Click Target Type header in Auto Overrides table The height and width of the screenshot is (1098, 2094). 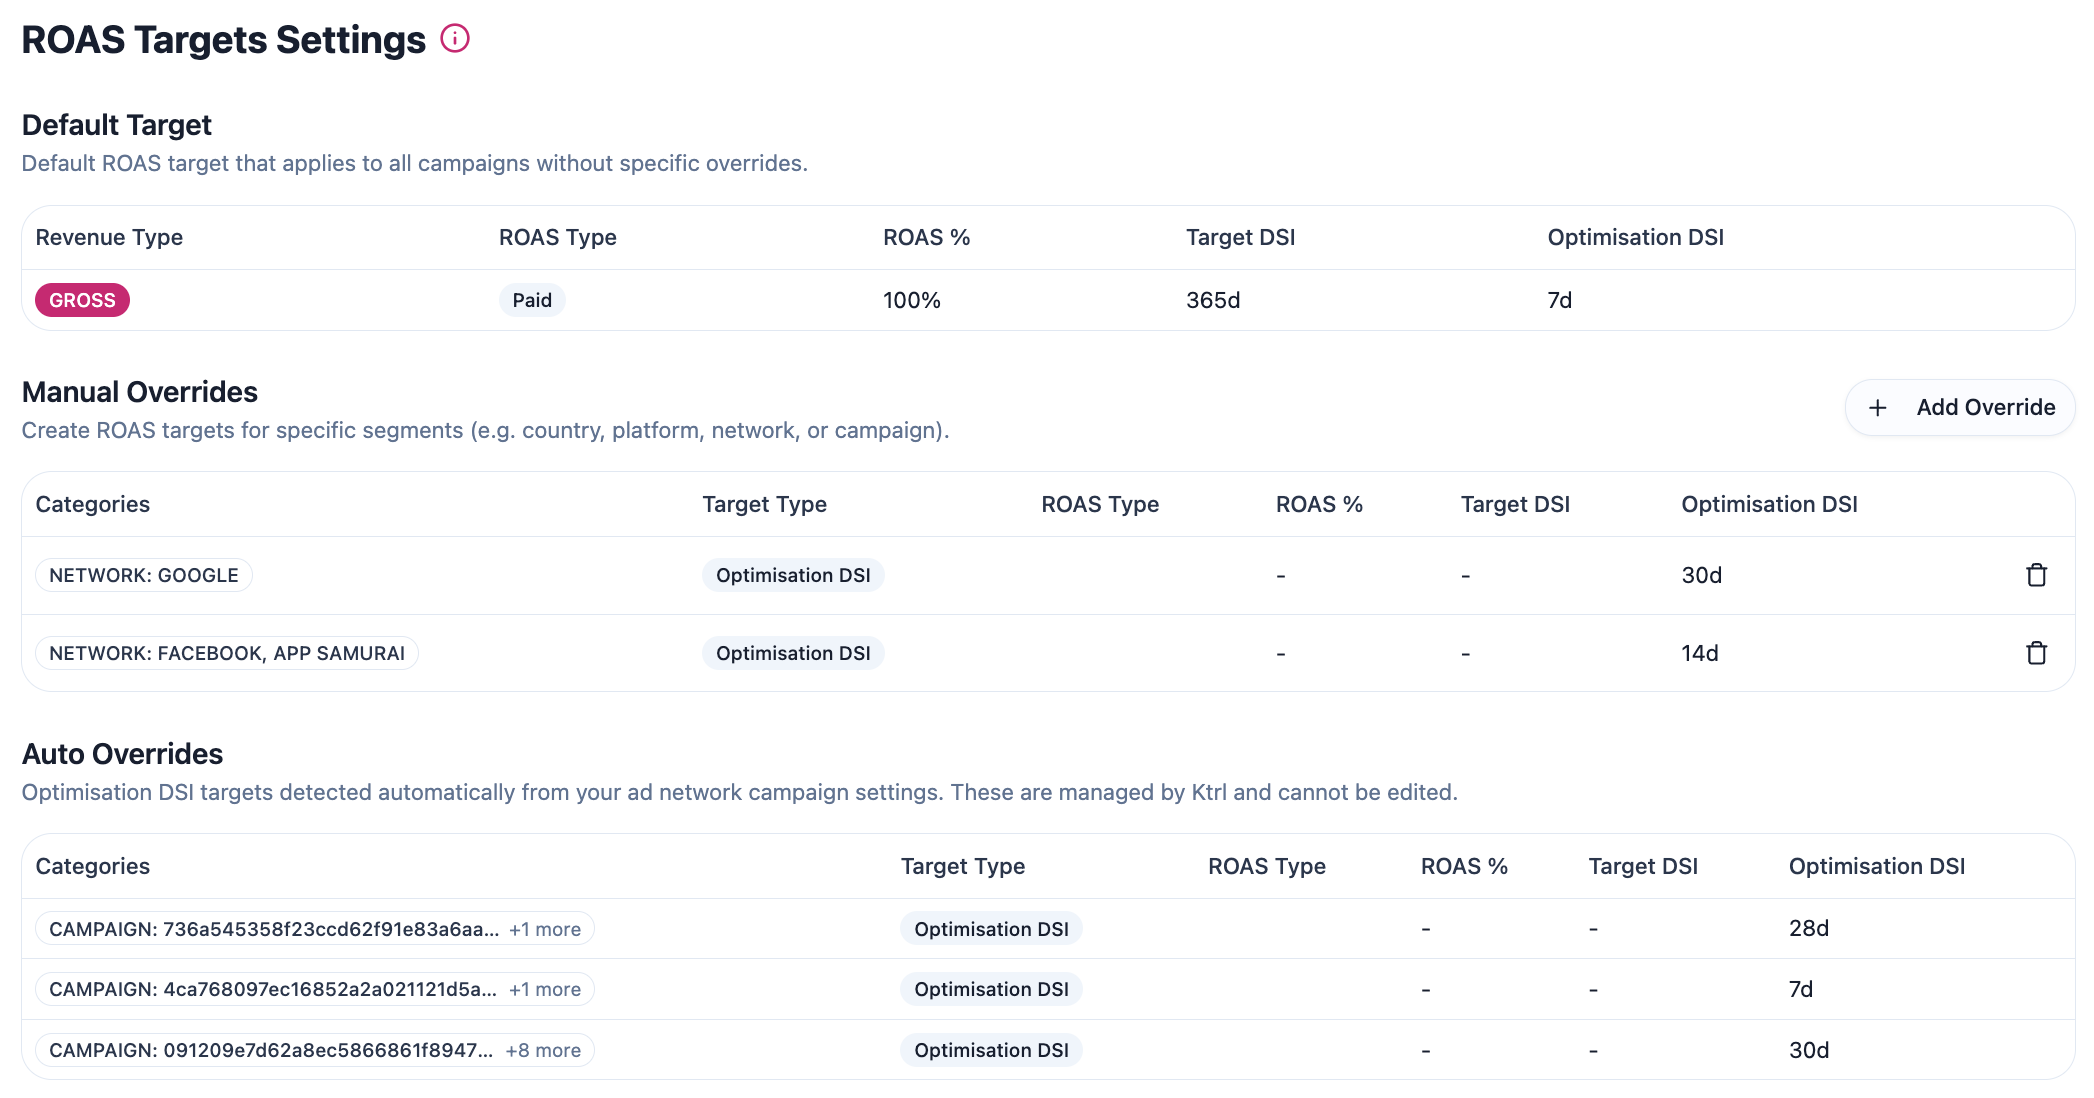click(963, 866)
